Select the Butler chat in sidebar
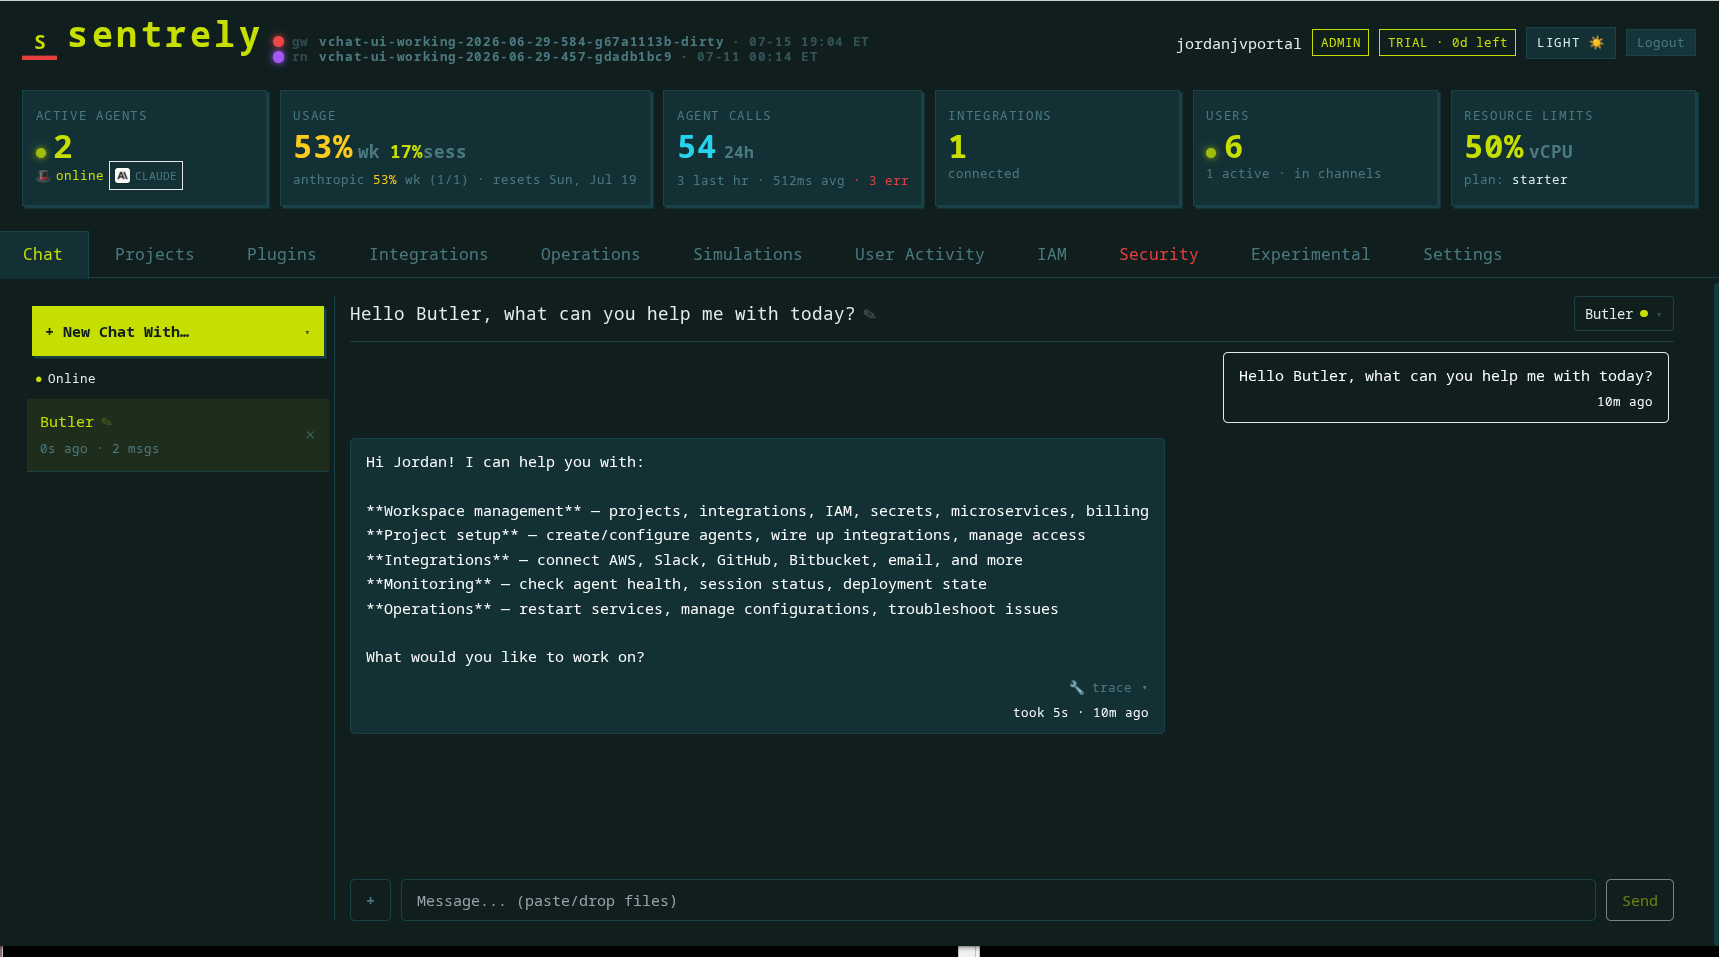 (178, 435)
